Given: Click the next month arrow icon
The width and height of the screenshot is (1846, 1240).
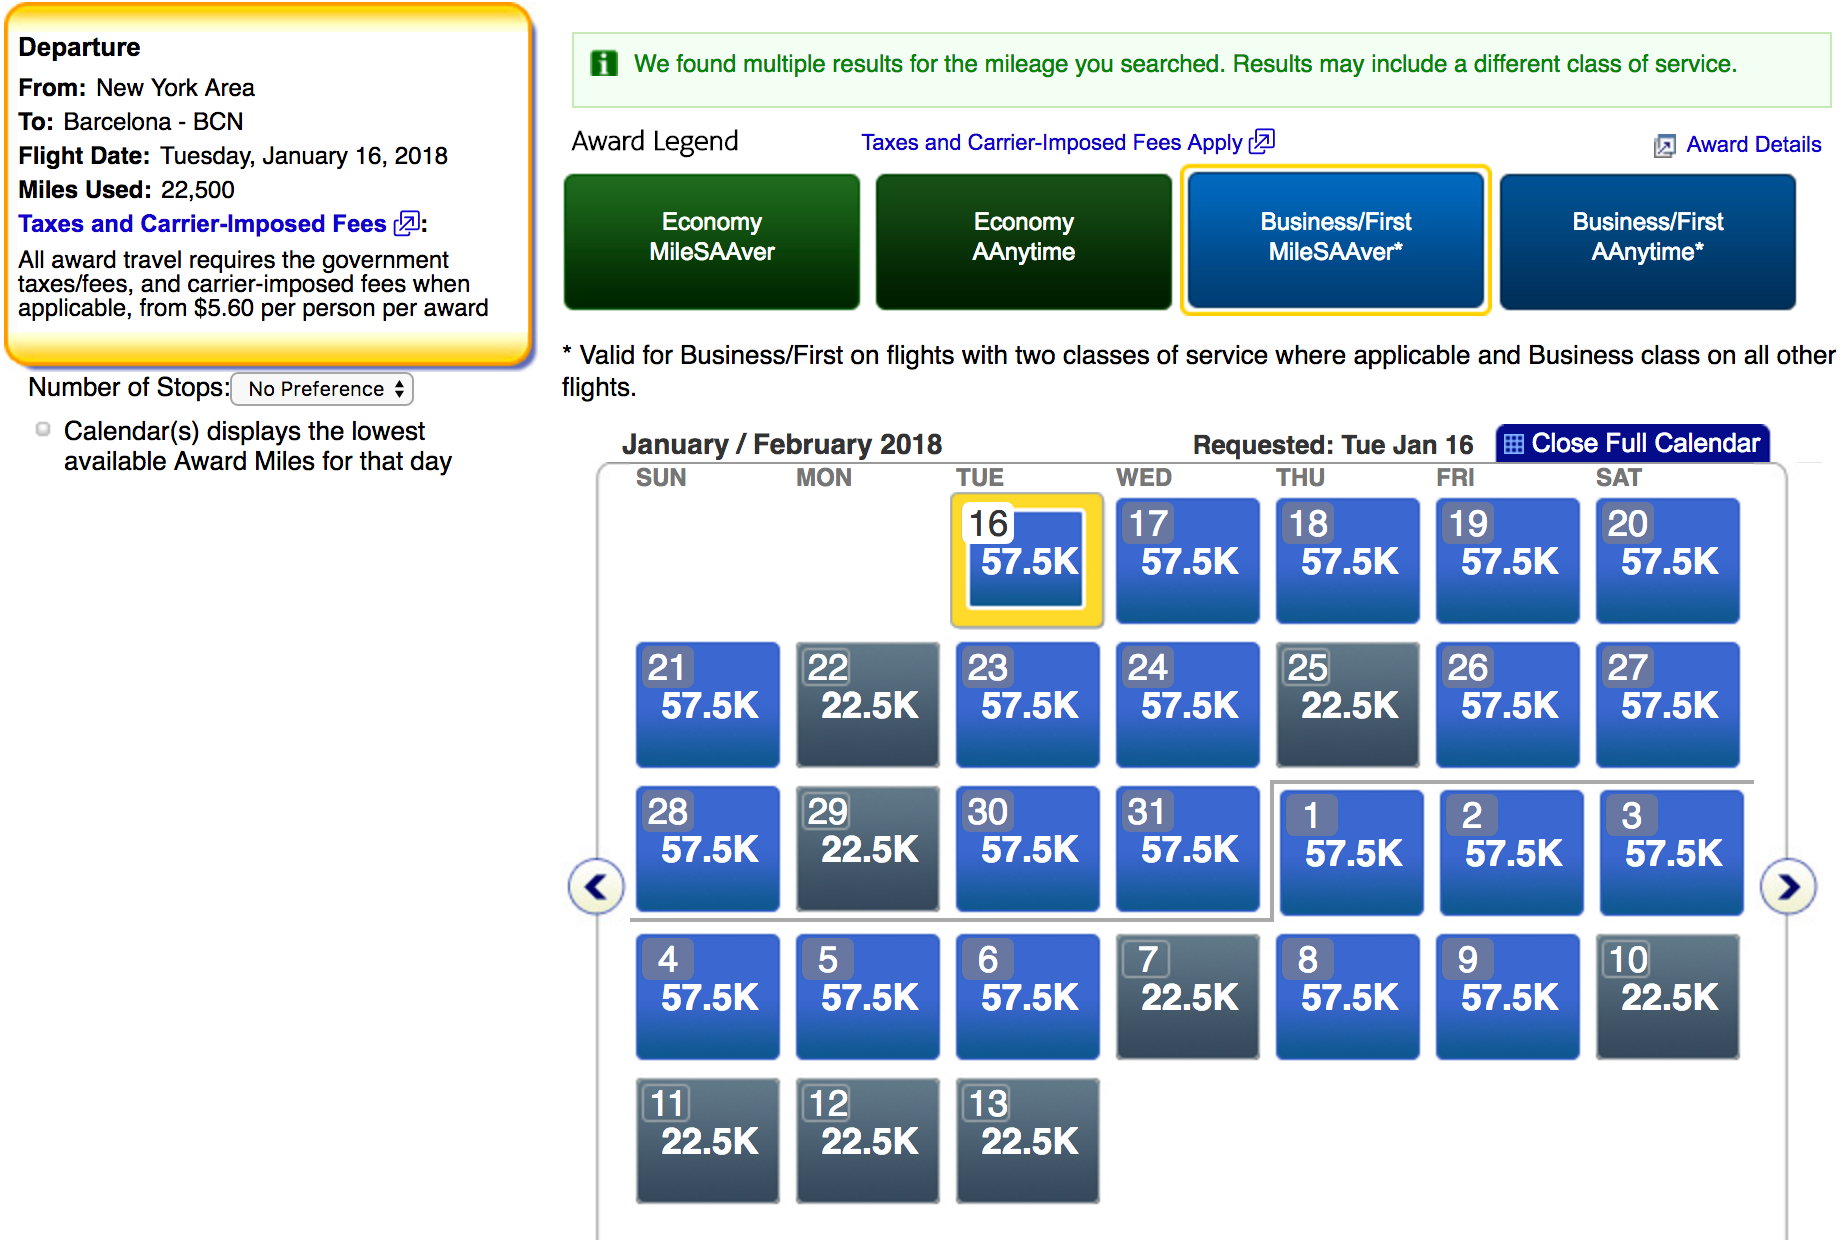Looking at the screenshot, I should pos(1788,886).
